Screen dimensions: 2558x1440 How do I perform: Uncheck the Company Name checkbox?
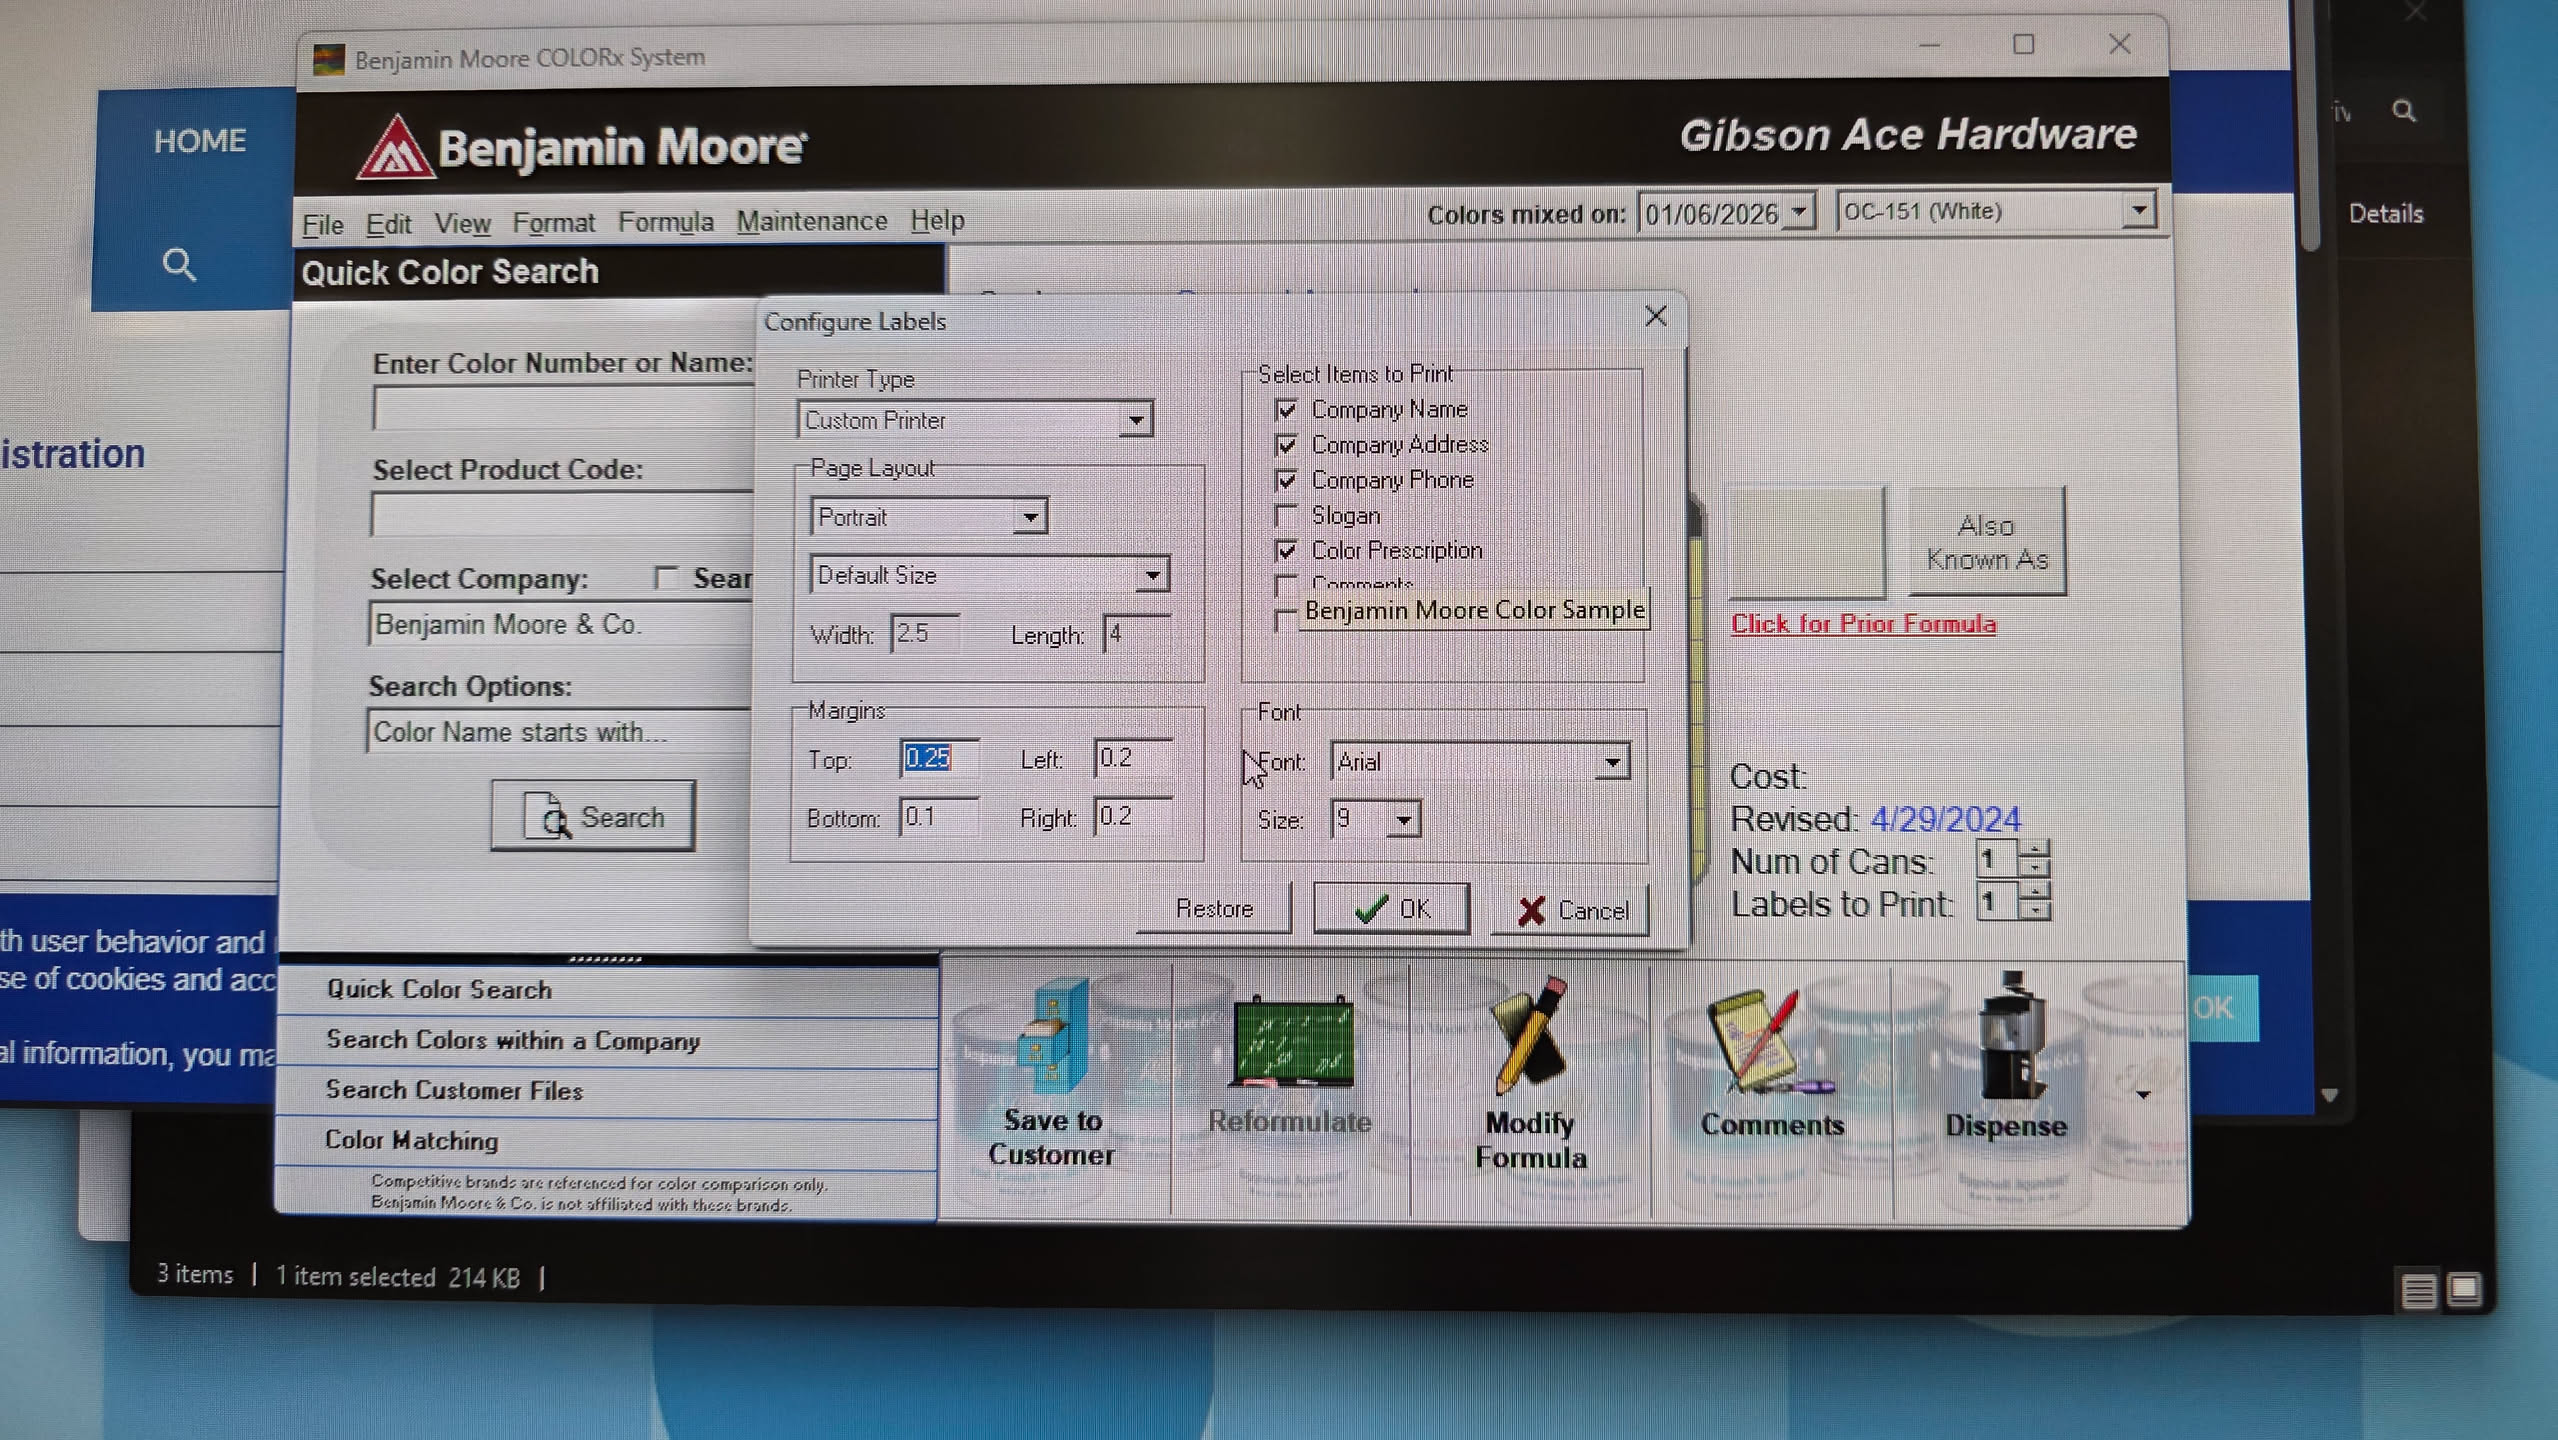(1287, 410)
